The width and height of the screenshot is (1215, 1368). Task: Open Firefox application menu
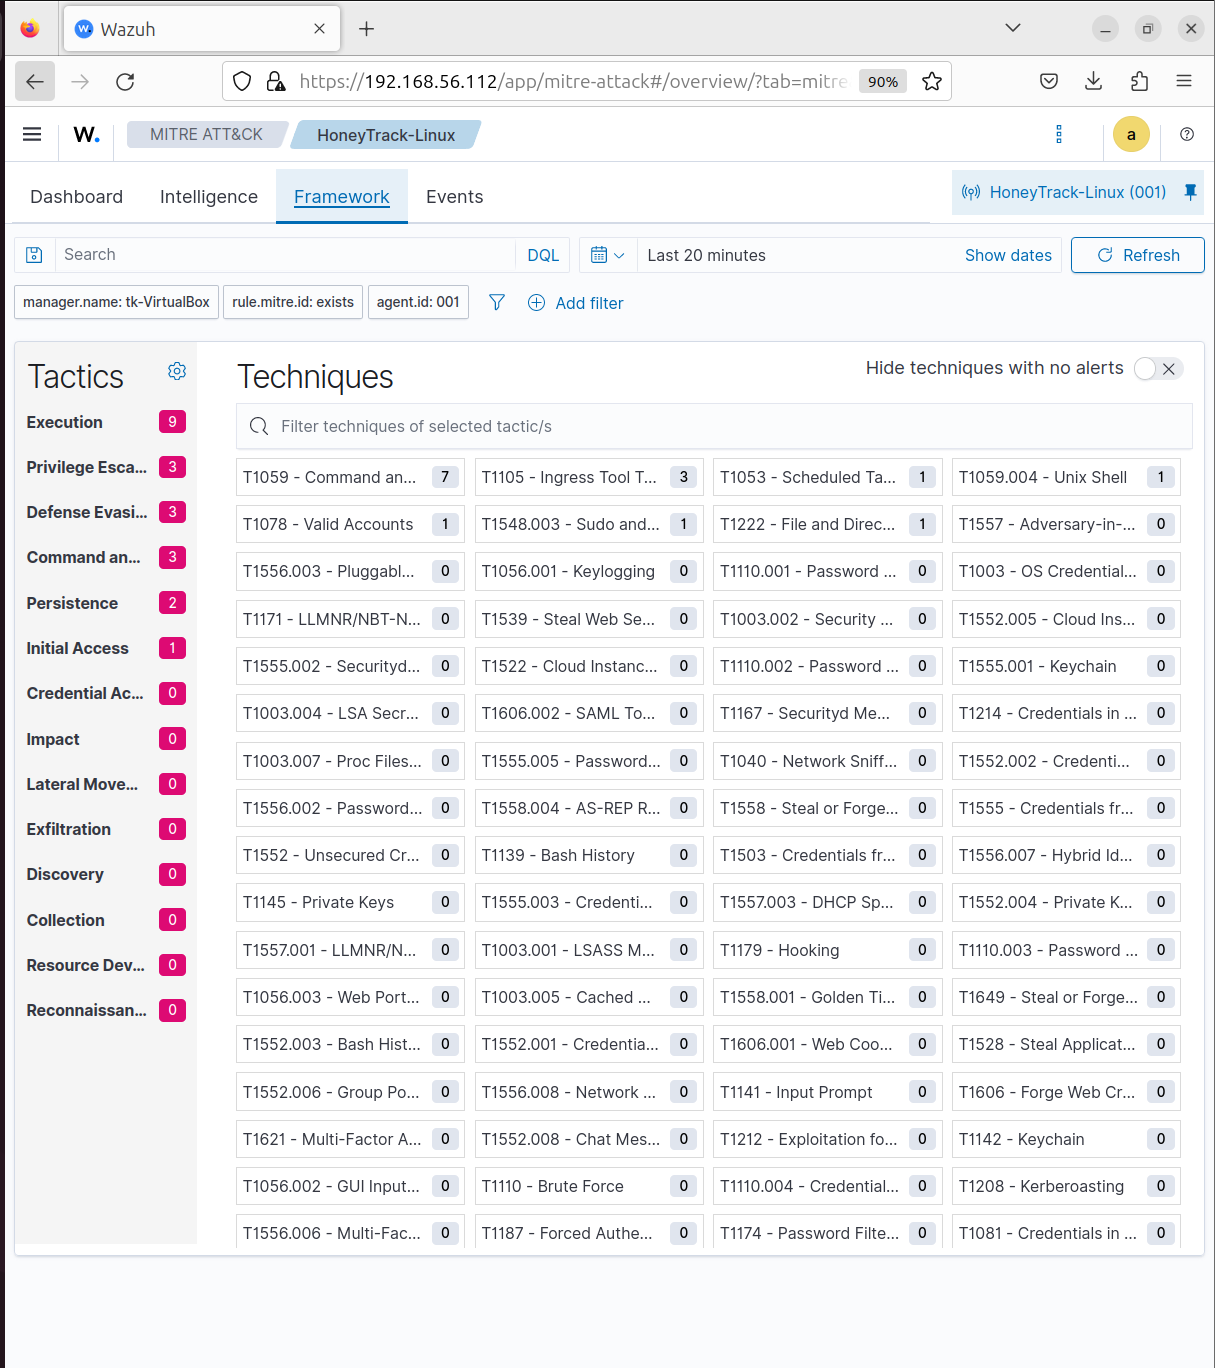(x=1184, y=81)
